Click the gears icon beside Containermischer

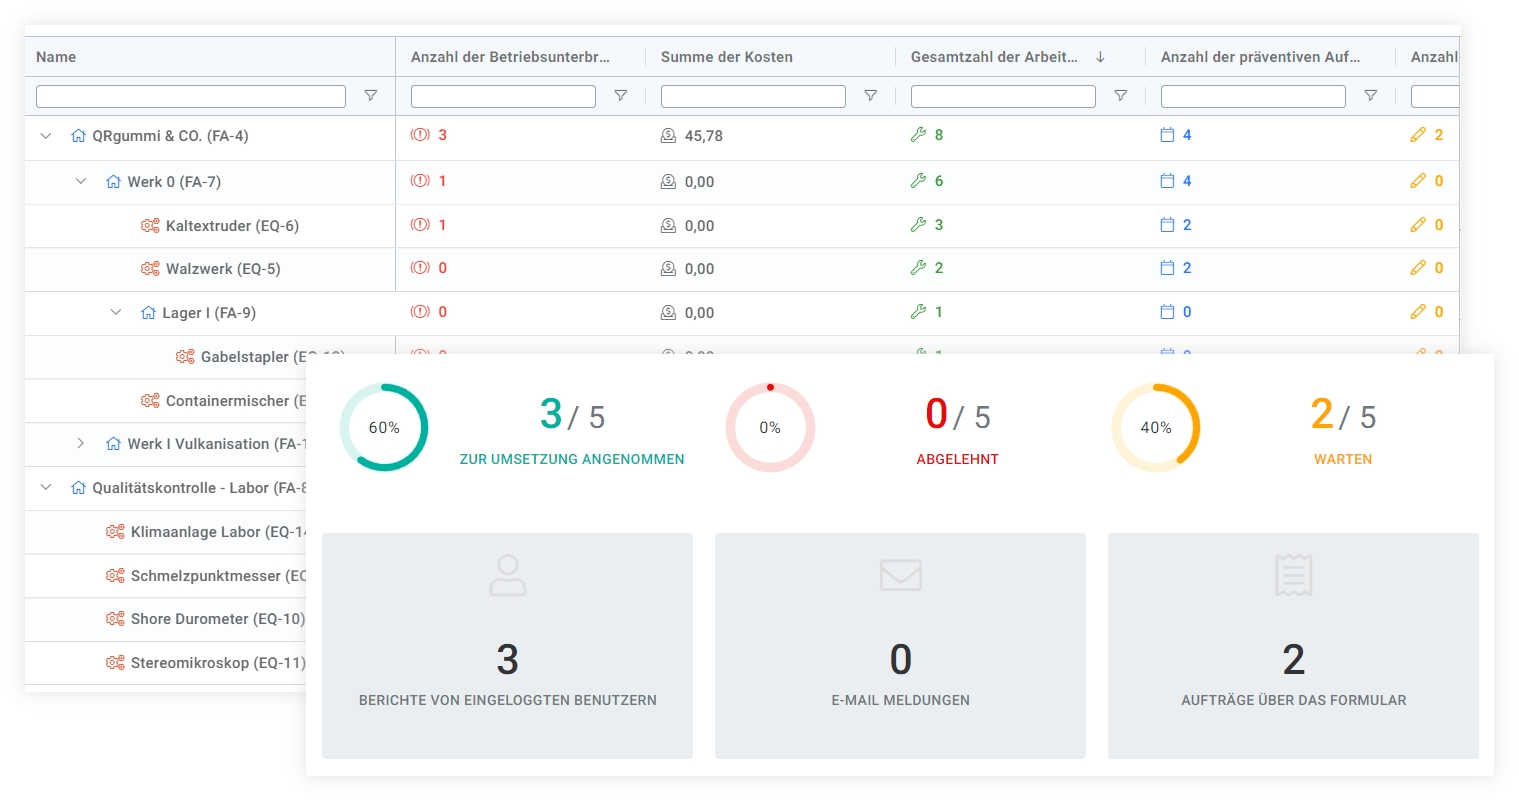point(150,401)
